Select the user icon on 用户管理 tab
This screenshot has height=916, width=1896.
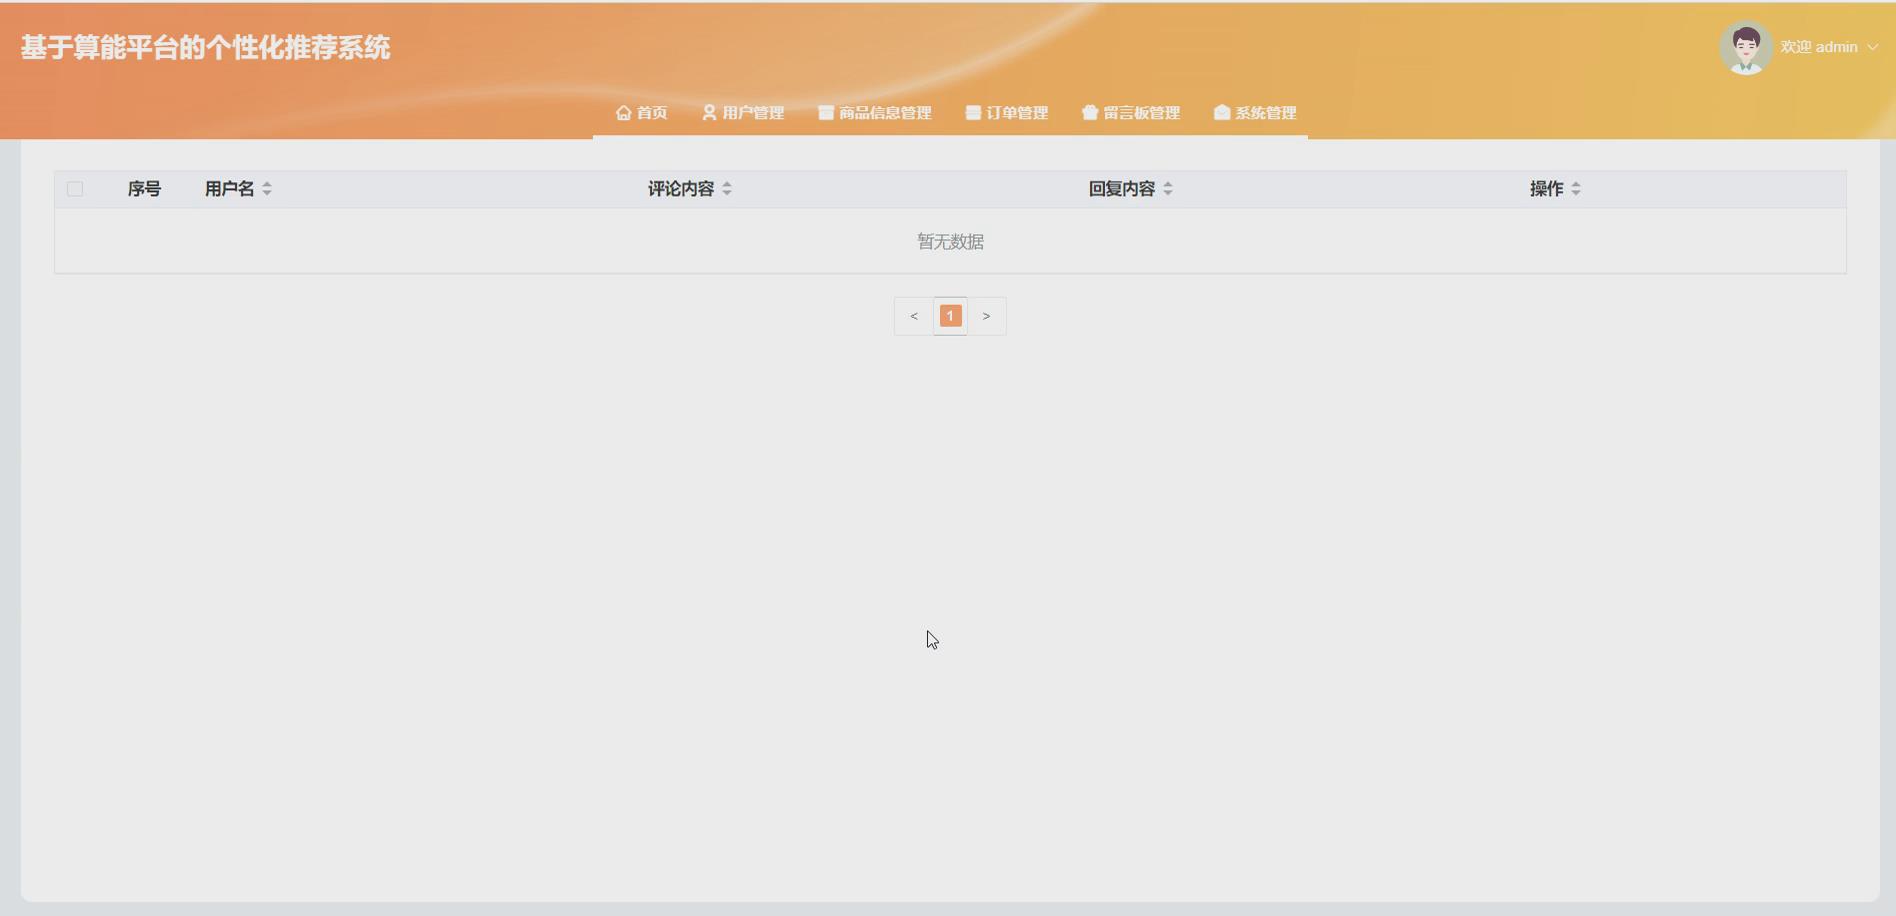(707, 112)
